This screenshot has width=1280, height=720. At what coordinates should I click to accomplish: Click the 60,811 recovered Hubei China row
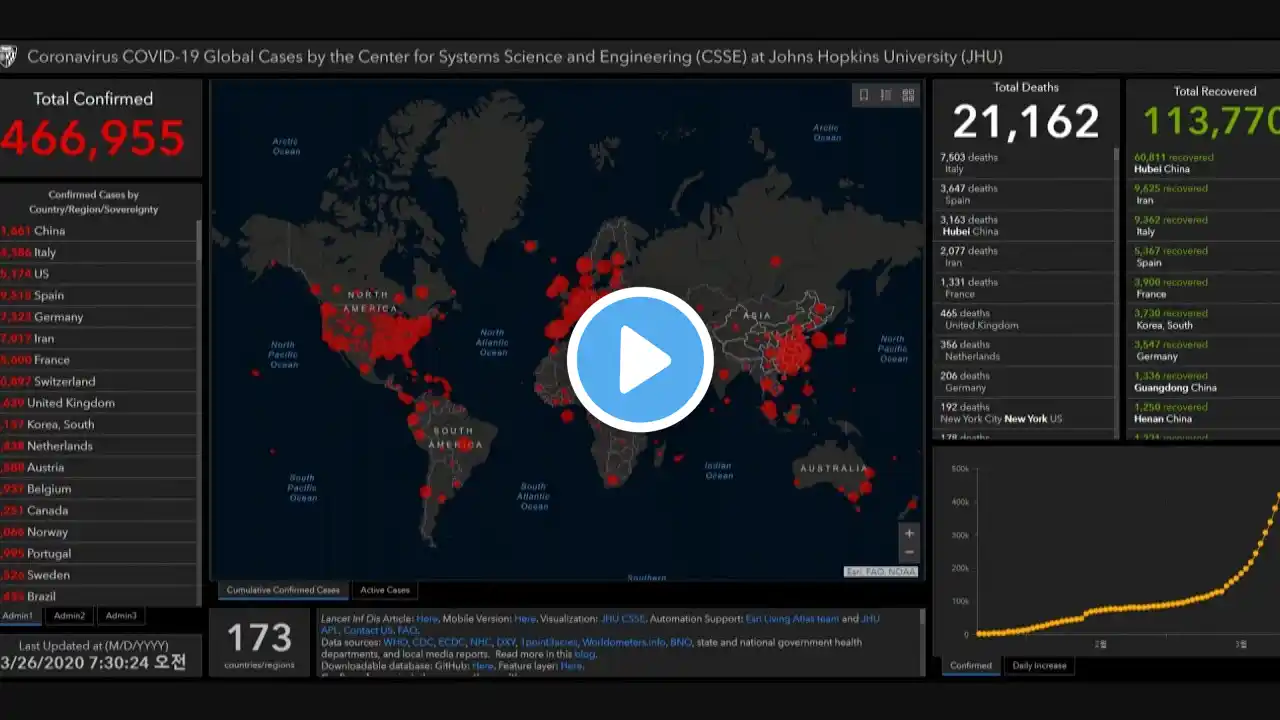(1204, 163)
